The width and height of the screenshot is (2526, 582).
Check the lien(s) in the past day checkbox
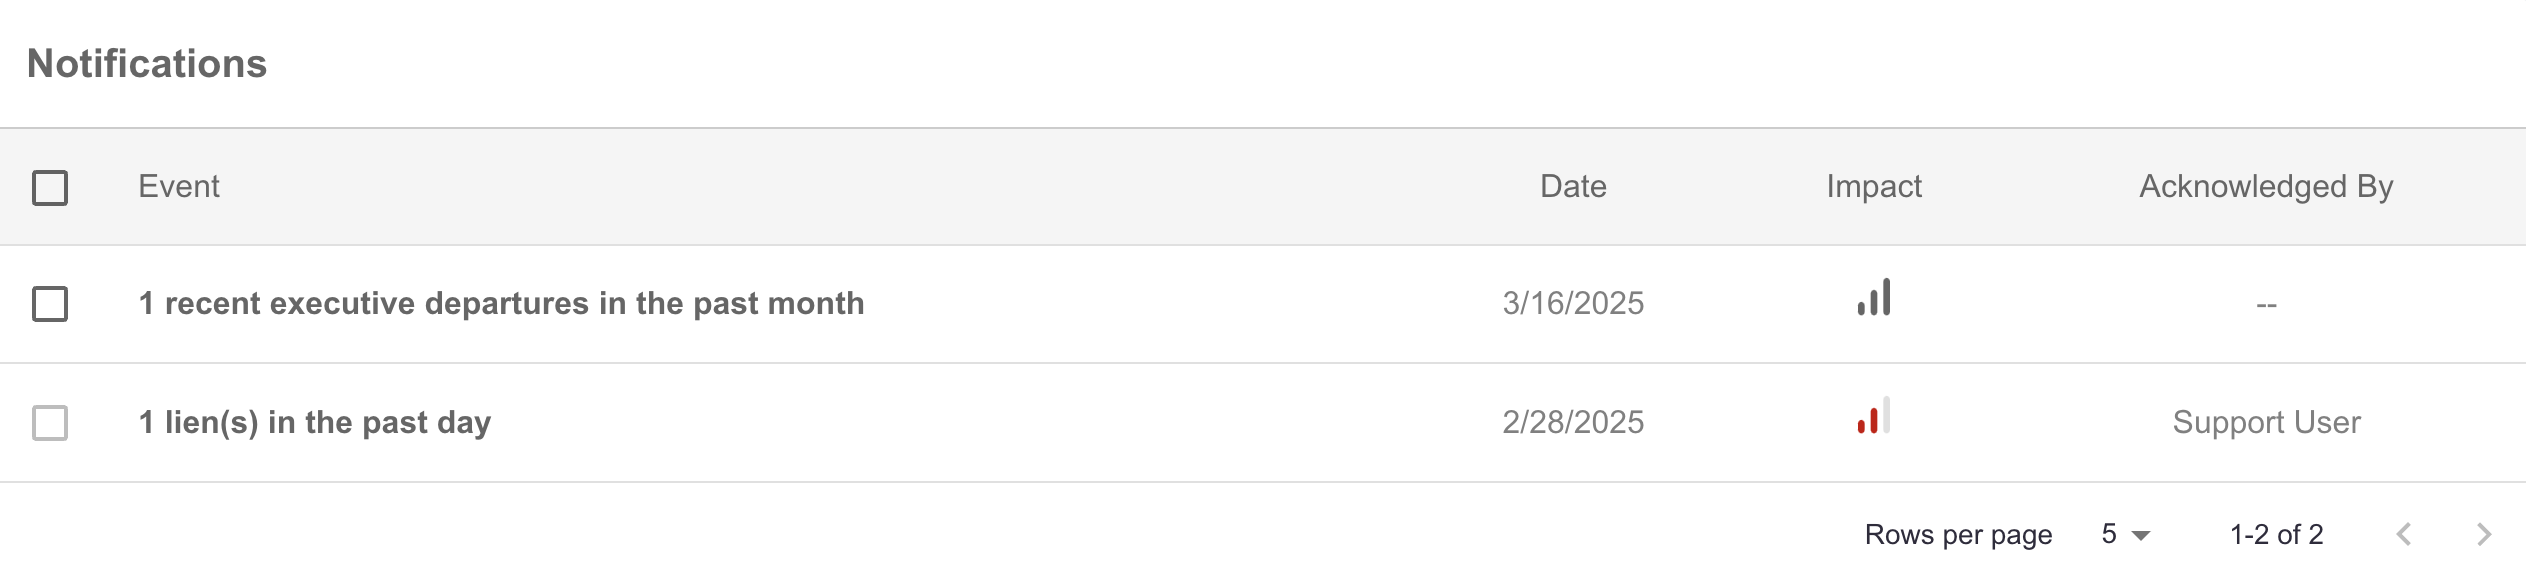click(50, 422)
